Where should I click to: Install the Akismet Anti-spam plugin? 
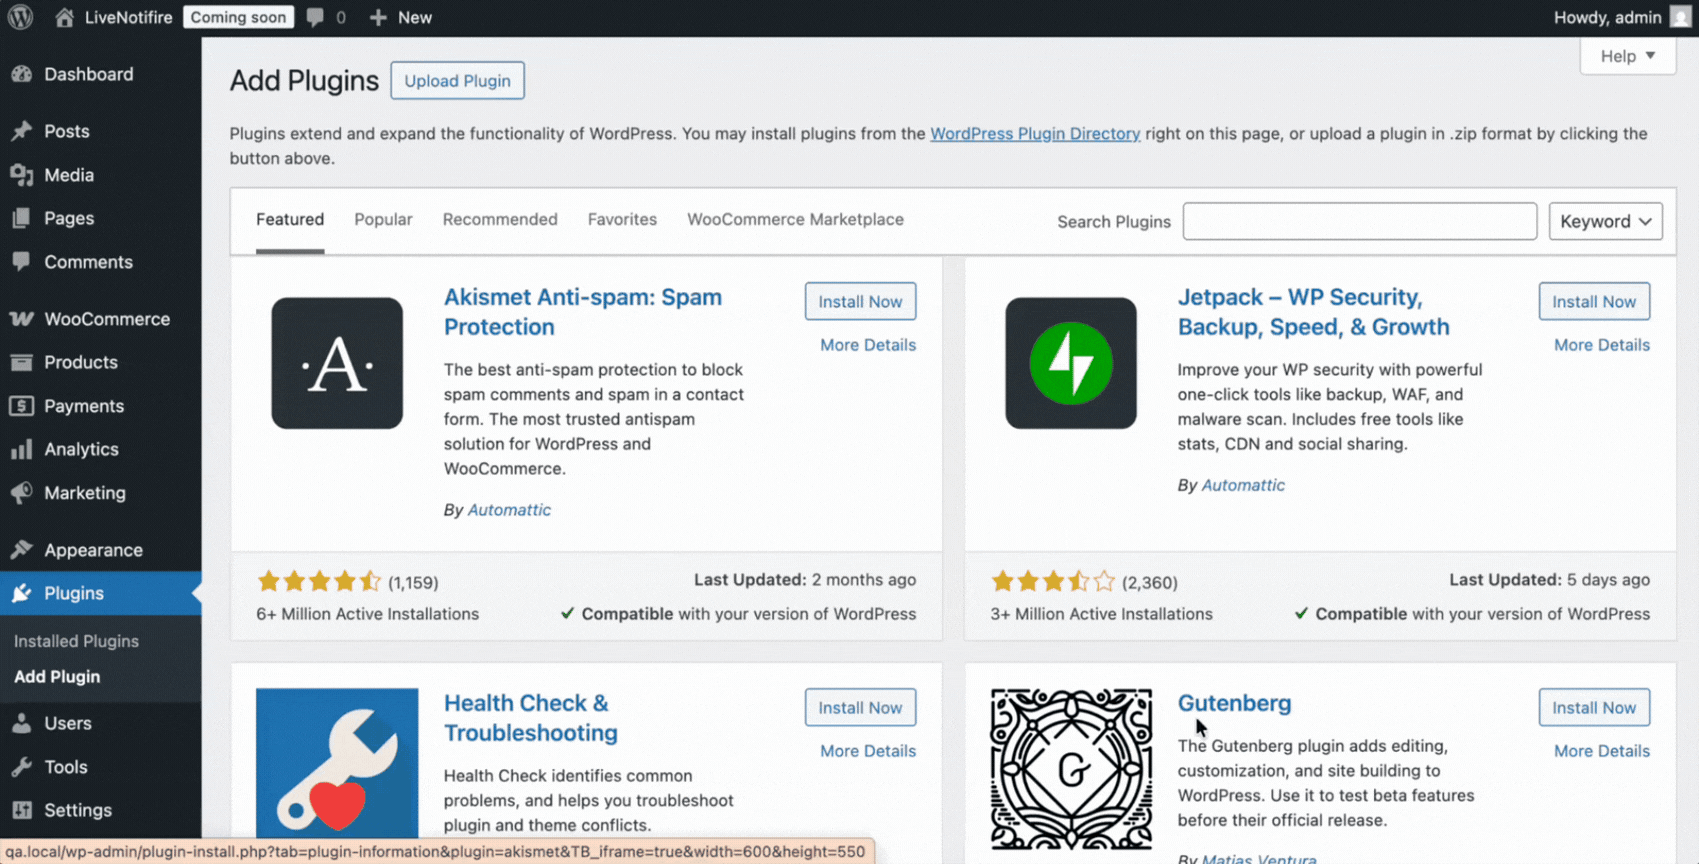[860, 301]
